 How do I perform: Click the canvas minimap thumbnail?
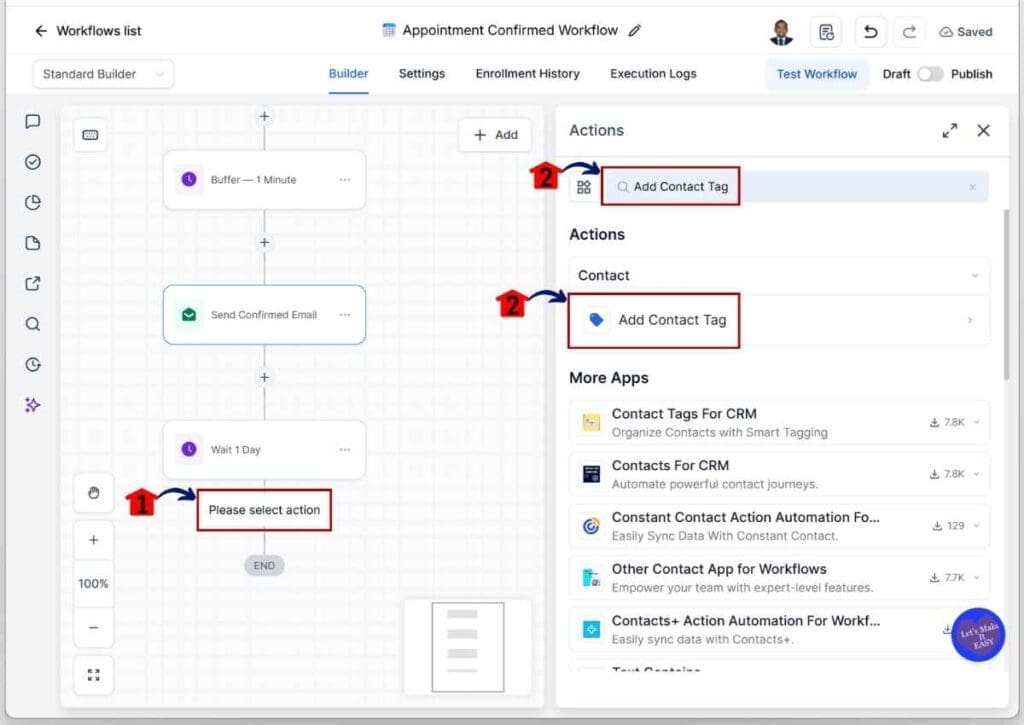(468, 647)
